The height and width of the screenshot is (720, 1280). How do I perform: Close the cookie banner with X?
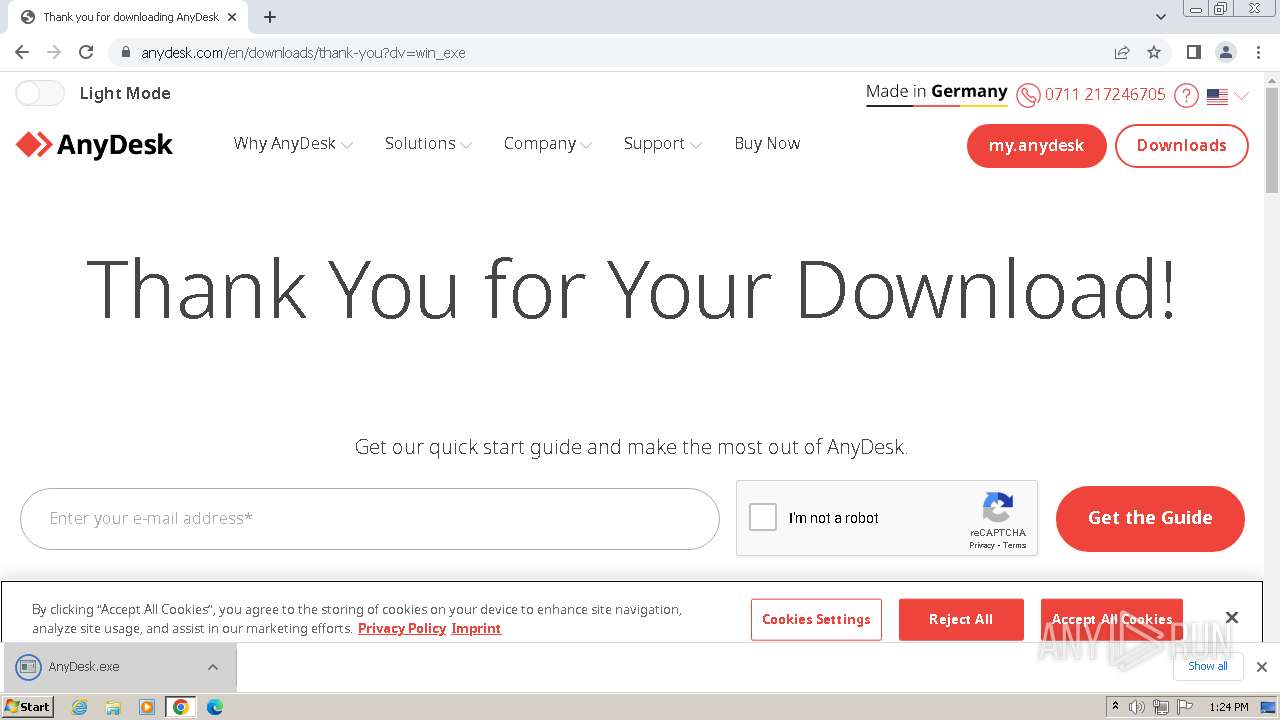click(1232, 618)
